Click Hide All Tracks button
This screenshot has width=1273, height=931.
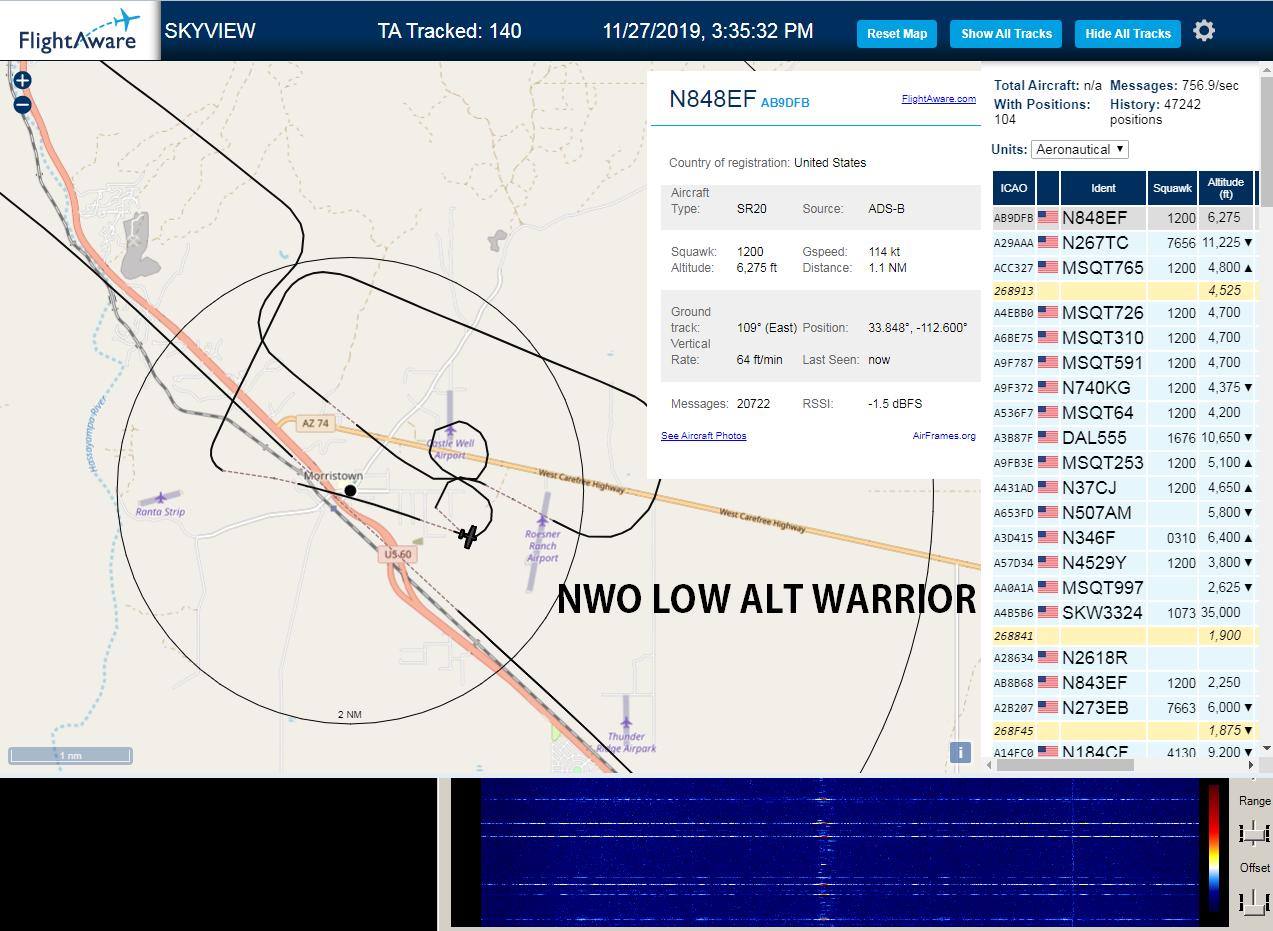(1128, 33)
